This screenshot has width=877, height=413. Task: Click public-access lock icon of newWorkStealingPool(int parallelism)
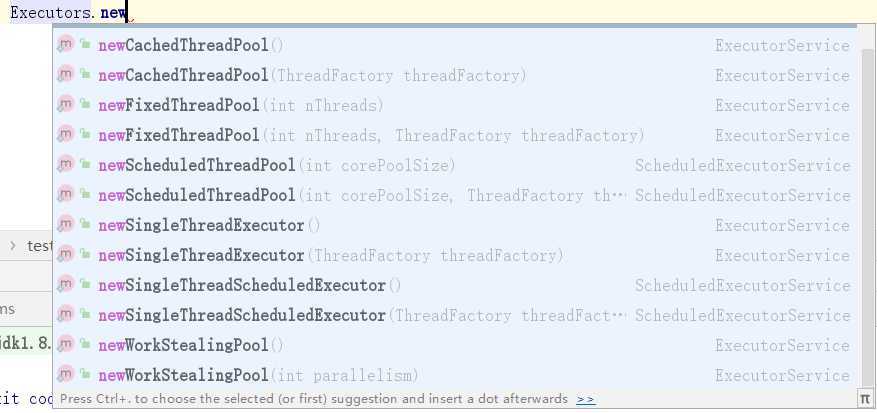coord(85,373)
